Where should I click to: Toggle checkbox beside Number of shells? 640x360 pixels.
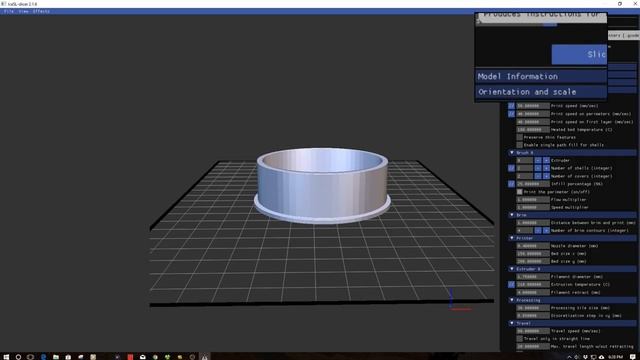click(511, 168)
